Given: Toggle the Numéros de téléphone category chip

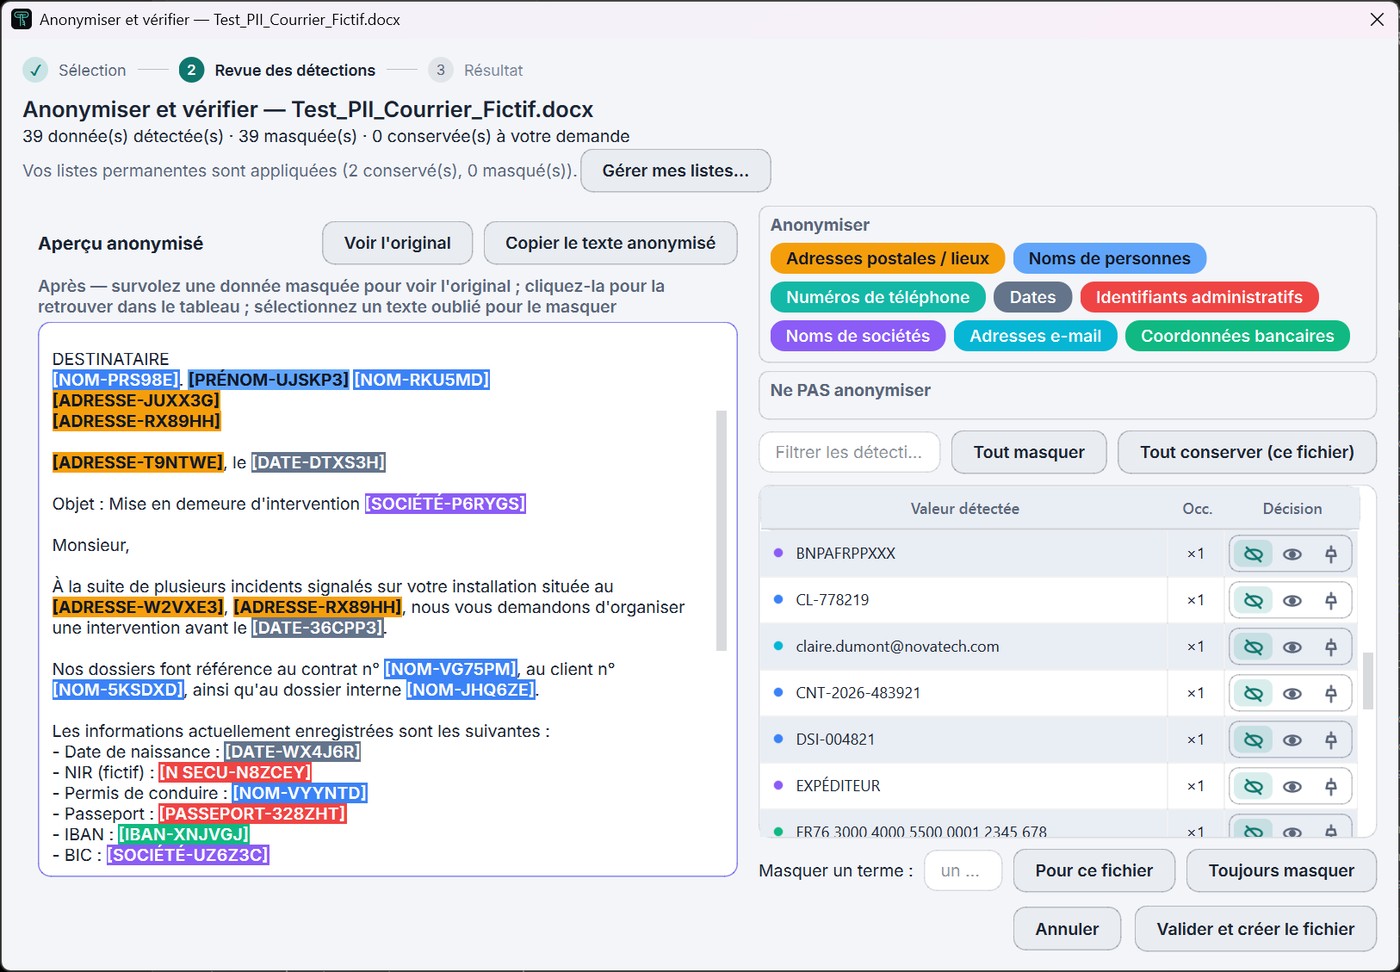Looking at the screenshot, I should (877, 297).
